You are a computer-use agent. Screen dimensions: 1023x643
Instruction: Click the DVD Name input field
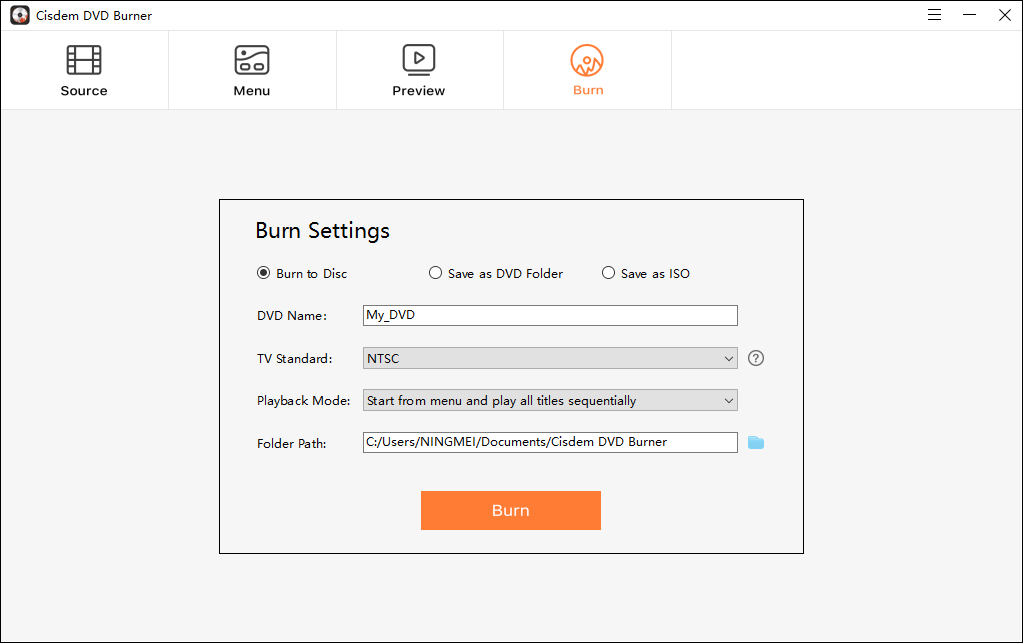click(x=550, y=316)
